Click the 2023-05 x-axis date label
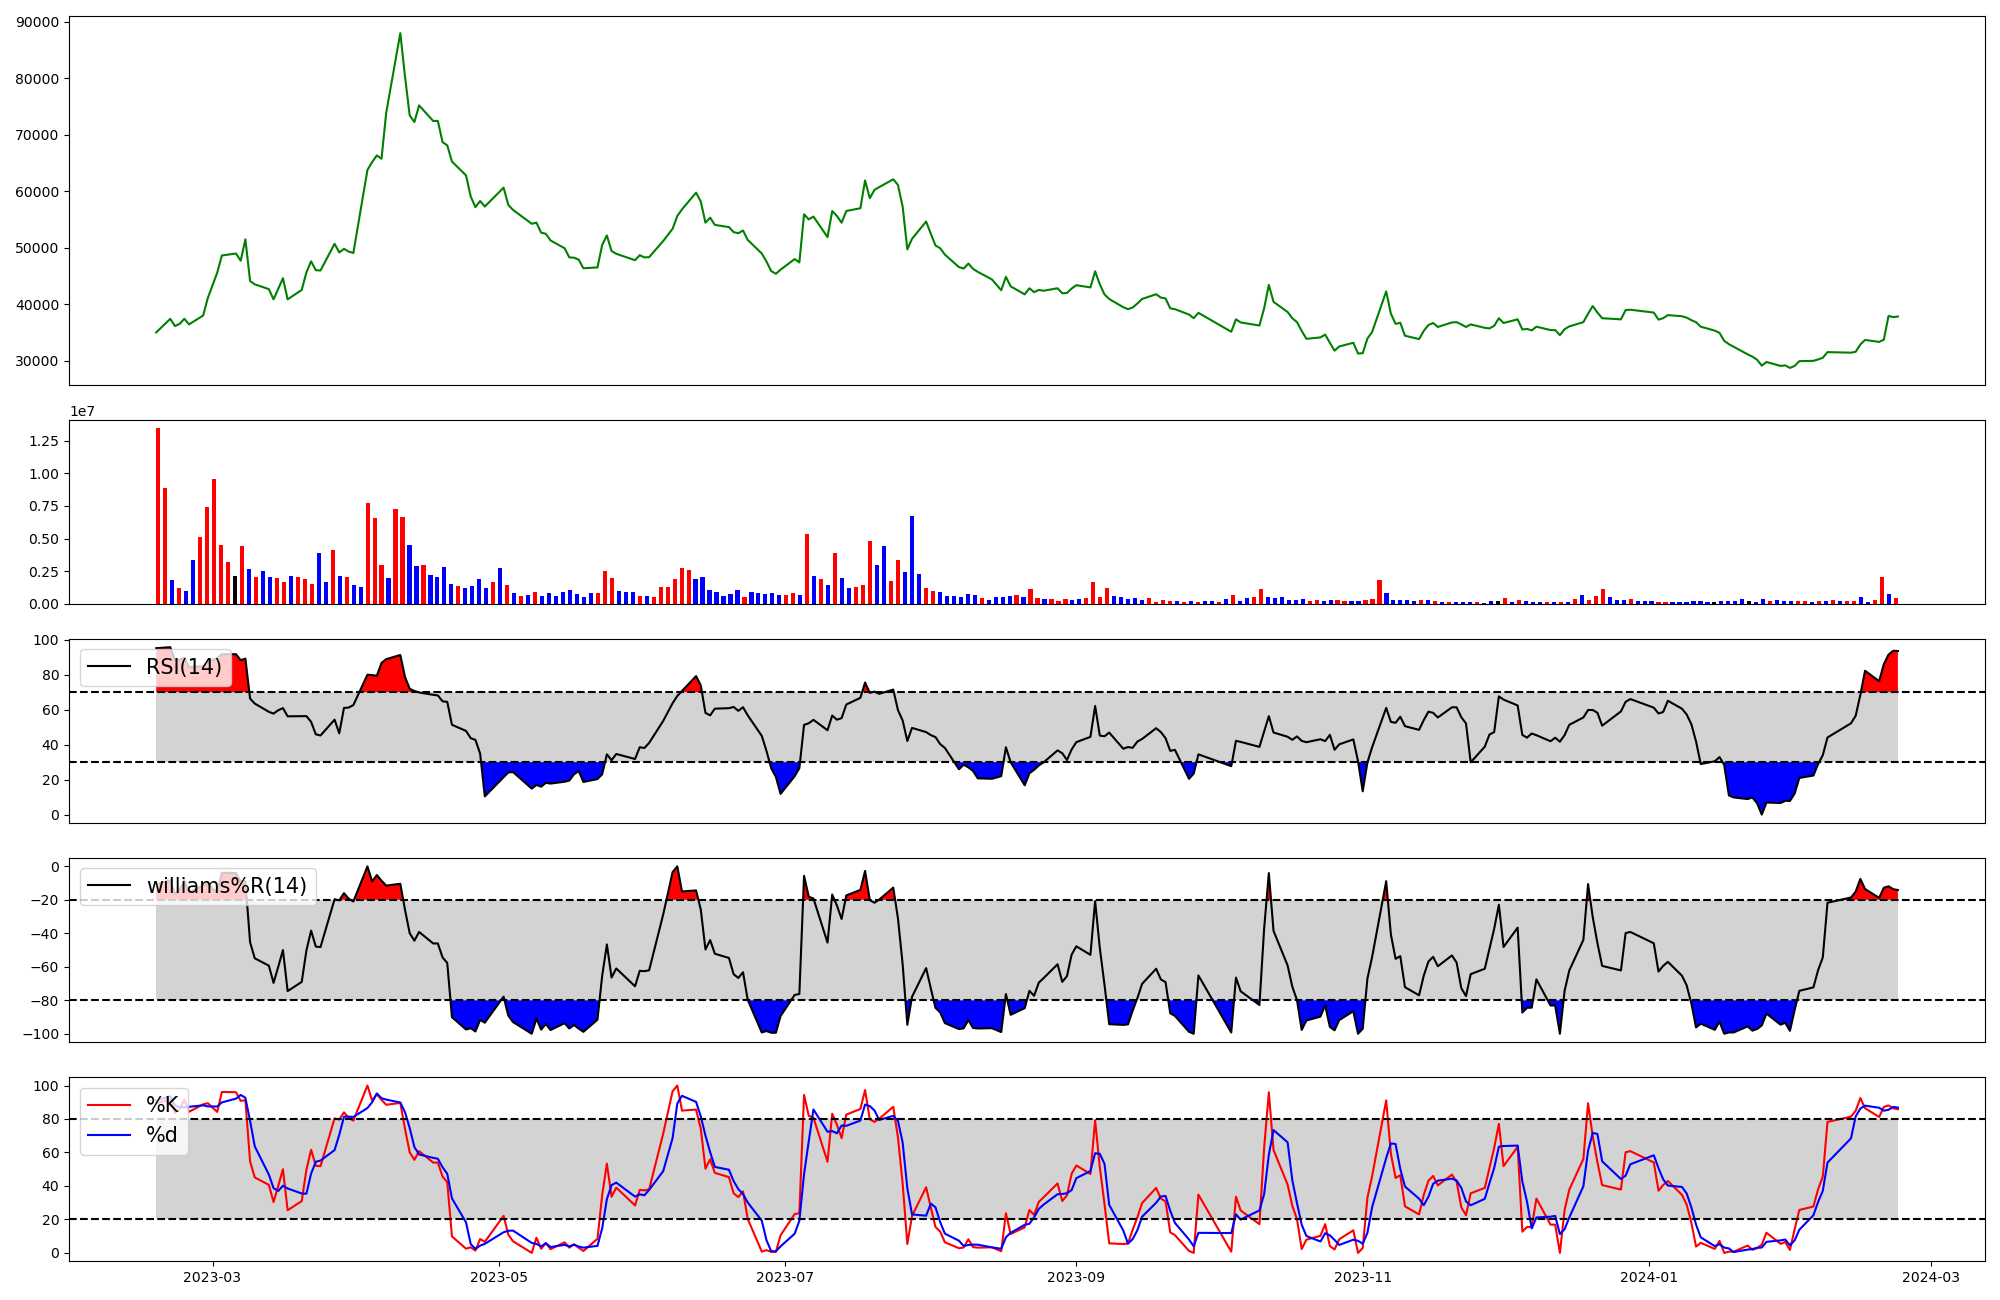Viewport: 2000px width, 1300px height. pyautogui.click(x=498, y=1277)
